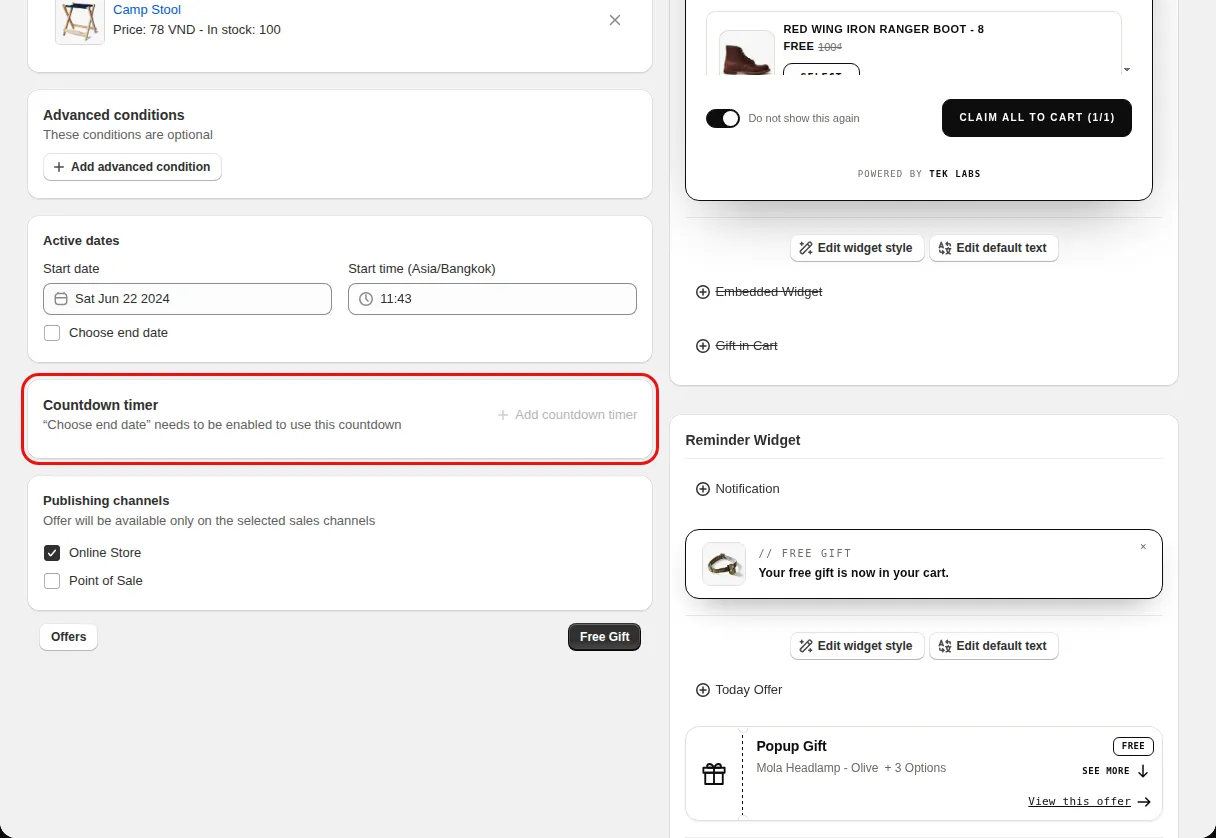Expand the Notification section
Image resolution: width=1216 pixels, height=838 pixels.
(x=738, y=489)
